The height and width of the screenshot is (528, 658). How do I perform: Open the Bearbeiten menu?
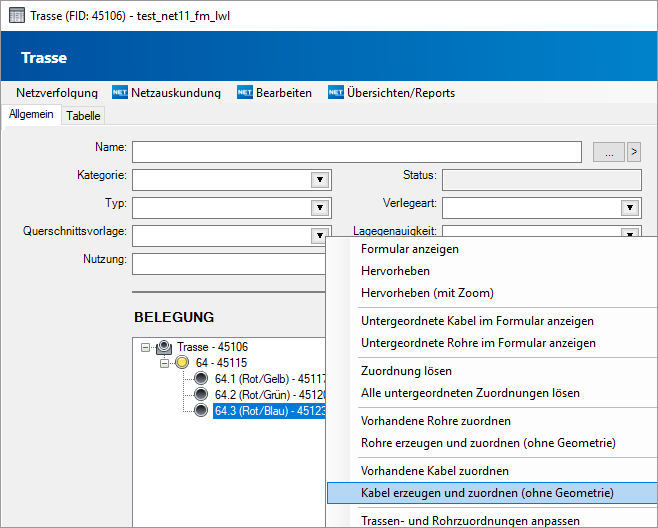[x=284, y=93]
